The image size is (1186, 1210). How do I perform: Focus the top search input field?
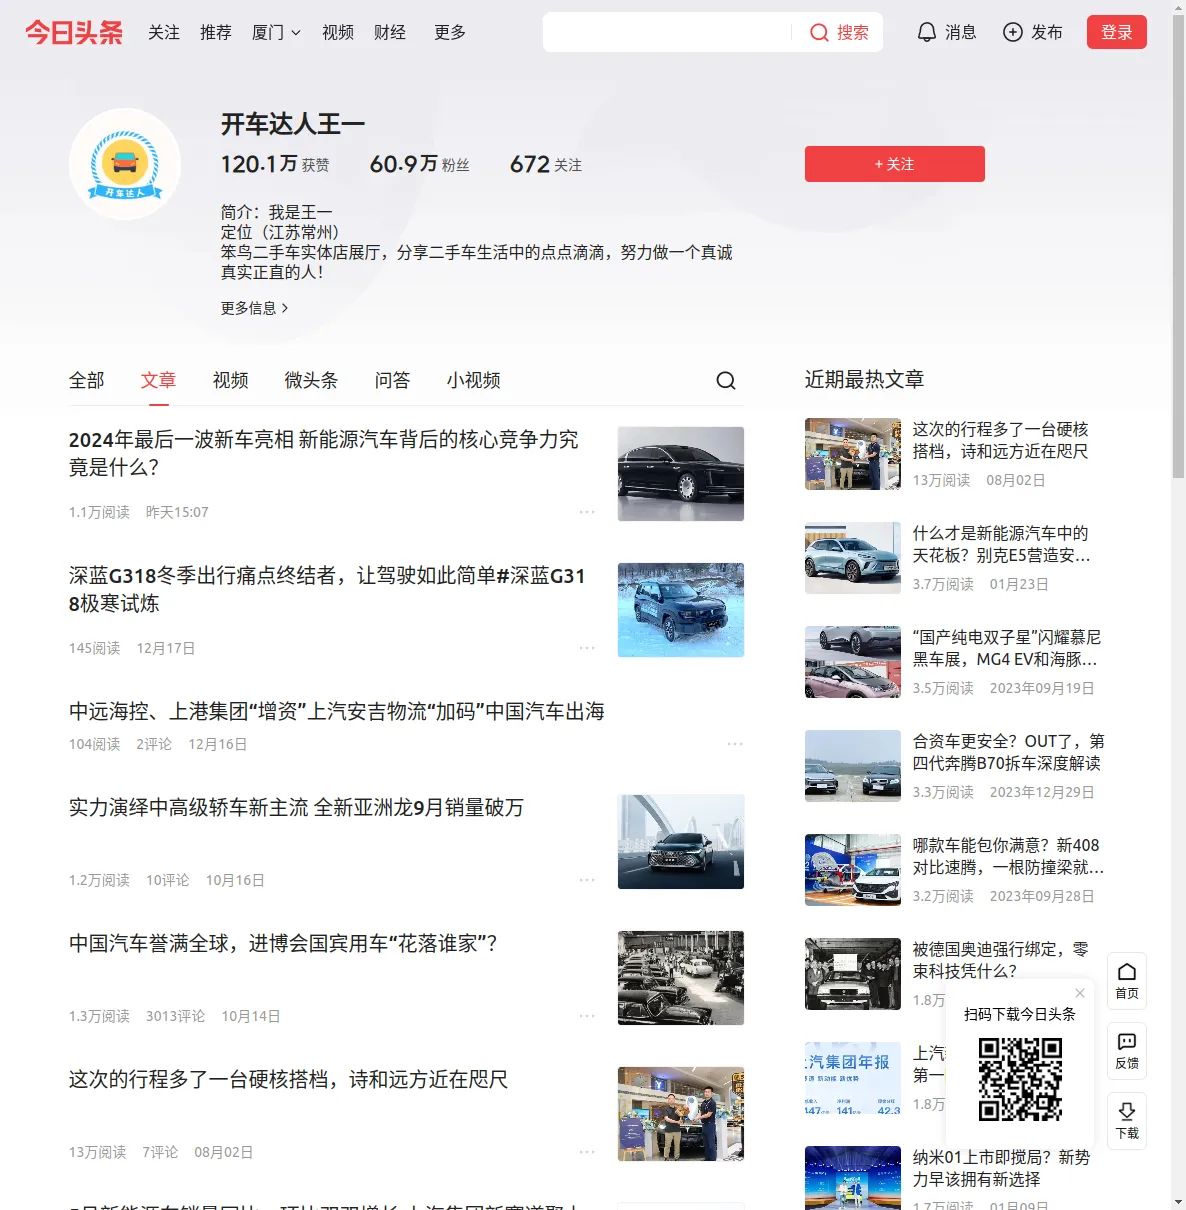[667, 32]
